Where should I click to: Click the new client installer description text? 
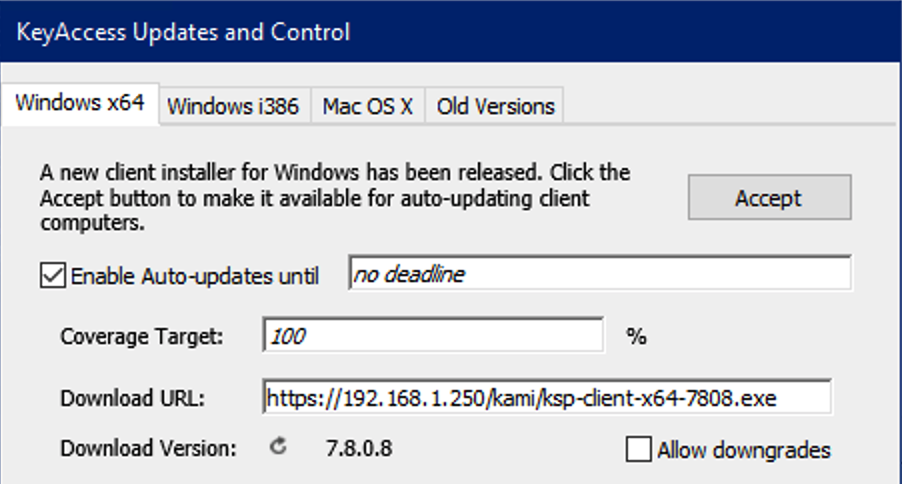pyautogui.click(x=335, y=198)
